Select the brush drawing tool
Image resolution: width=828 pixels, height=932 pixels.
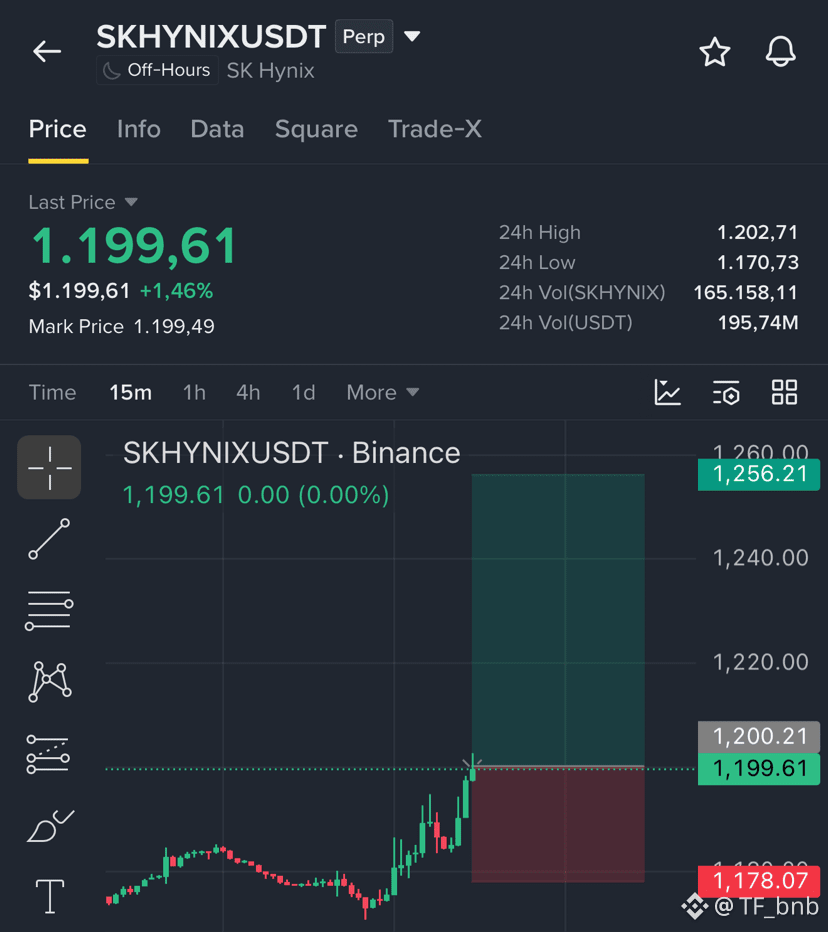click(x=51, y=826)
